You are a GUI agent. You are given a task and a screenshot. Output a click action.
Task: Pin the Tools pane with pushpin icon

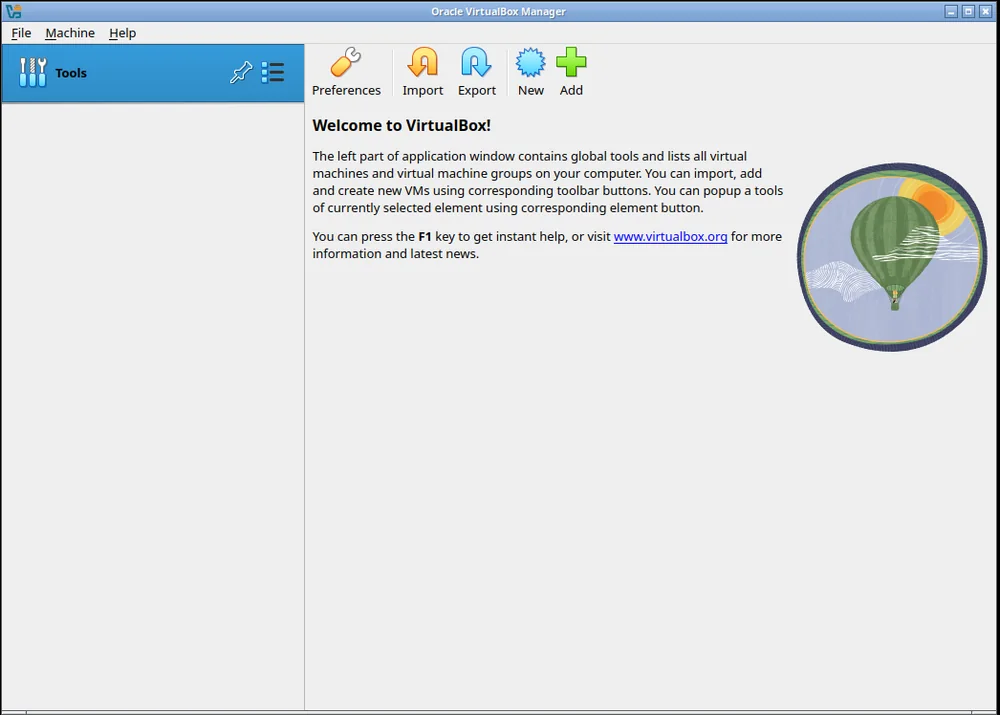[x=241, y=73]
